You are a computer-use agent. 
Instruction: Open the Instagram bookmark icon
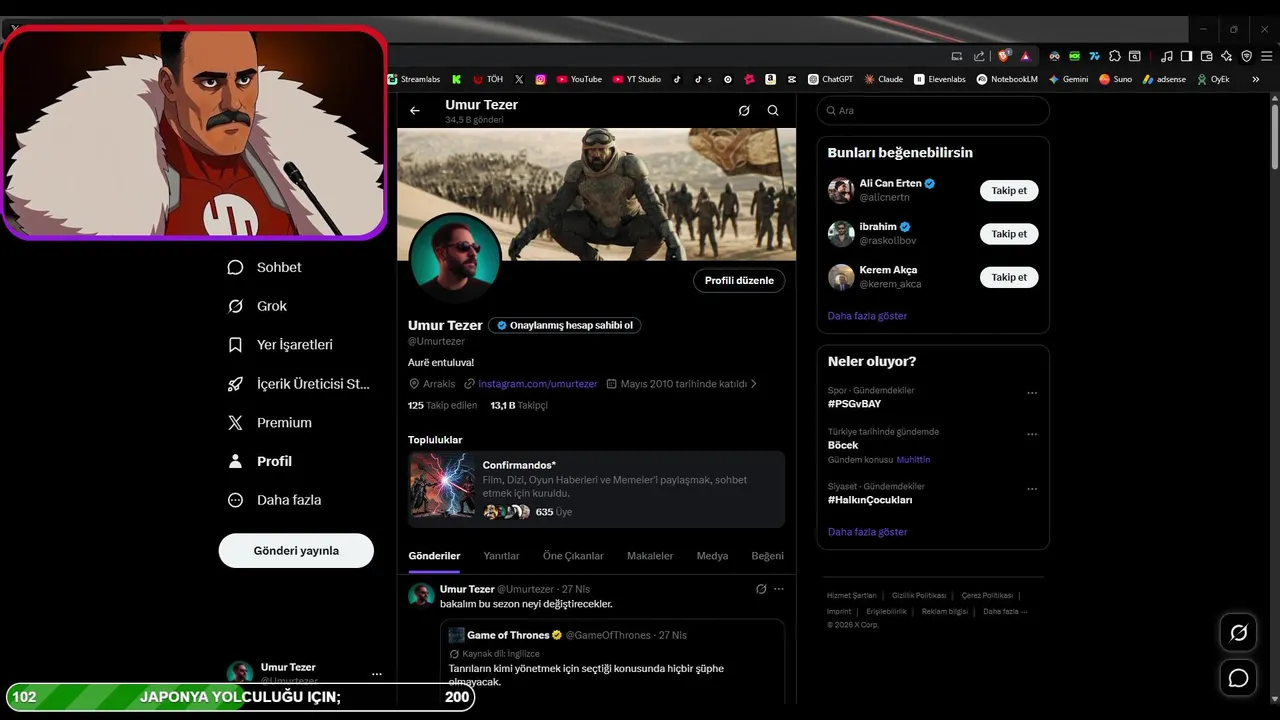pyautogui.click(x=541, y=79)
